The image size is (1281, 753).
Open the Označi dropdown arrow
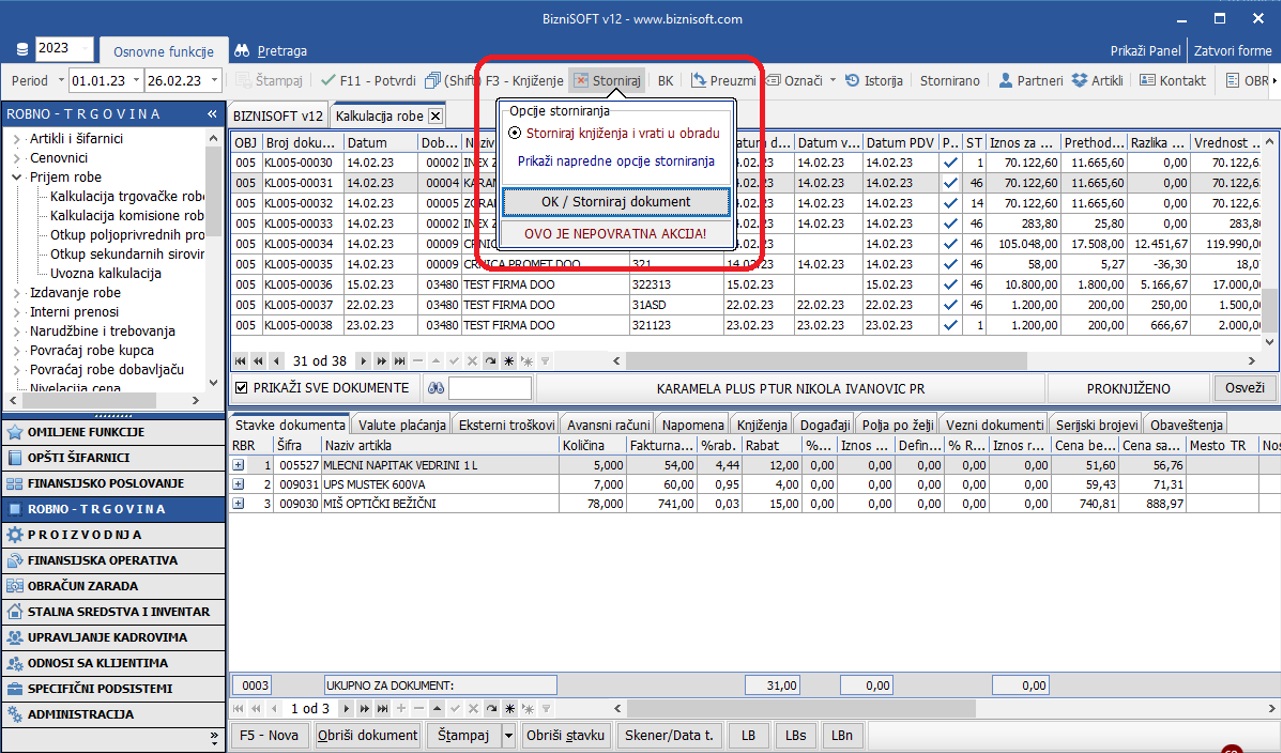(x=833, y=81)
